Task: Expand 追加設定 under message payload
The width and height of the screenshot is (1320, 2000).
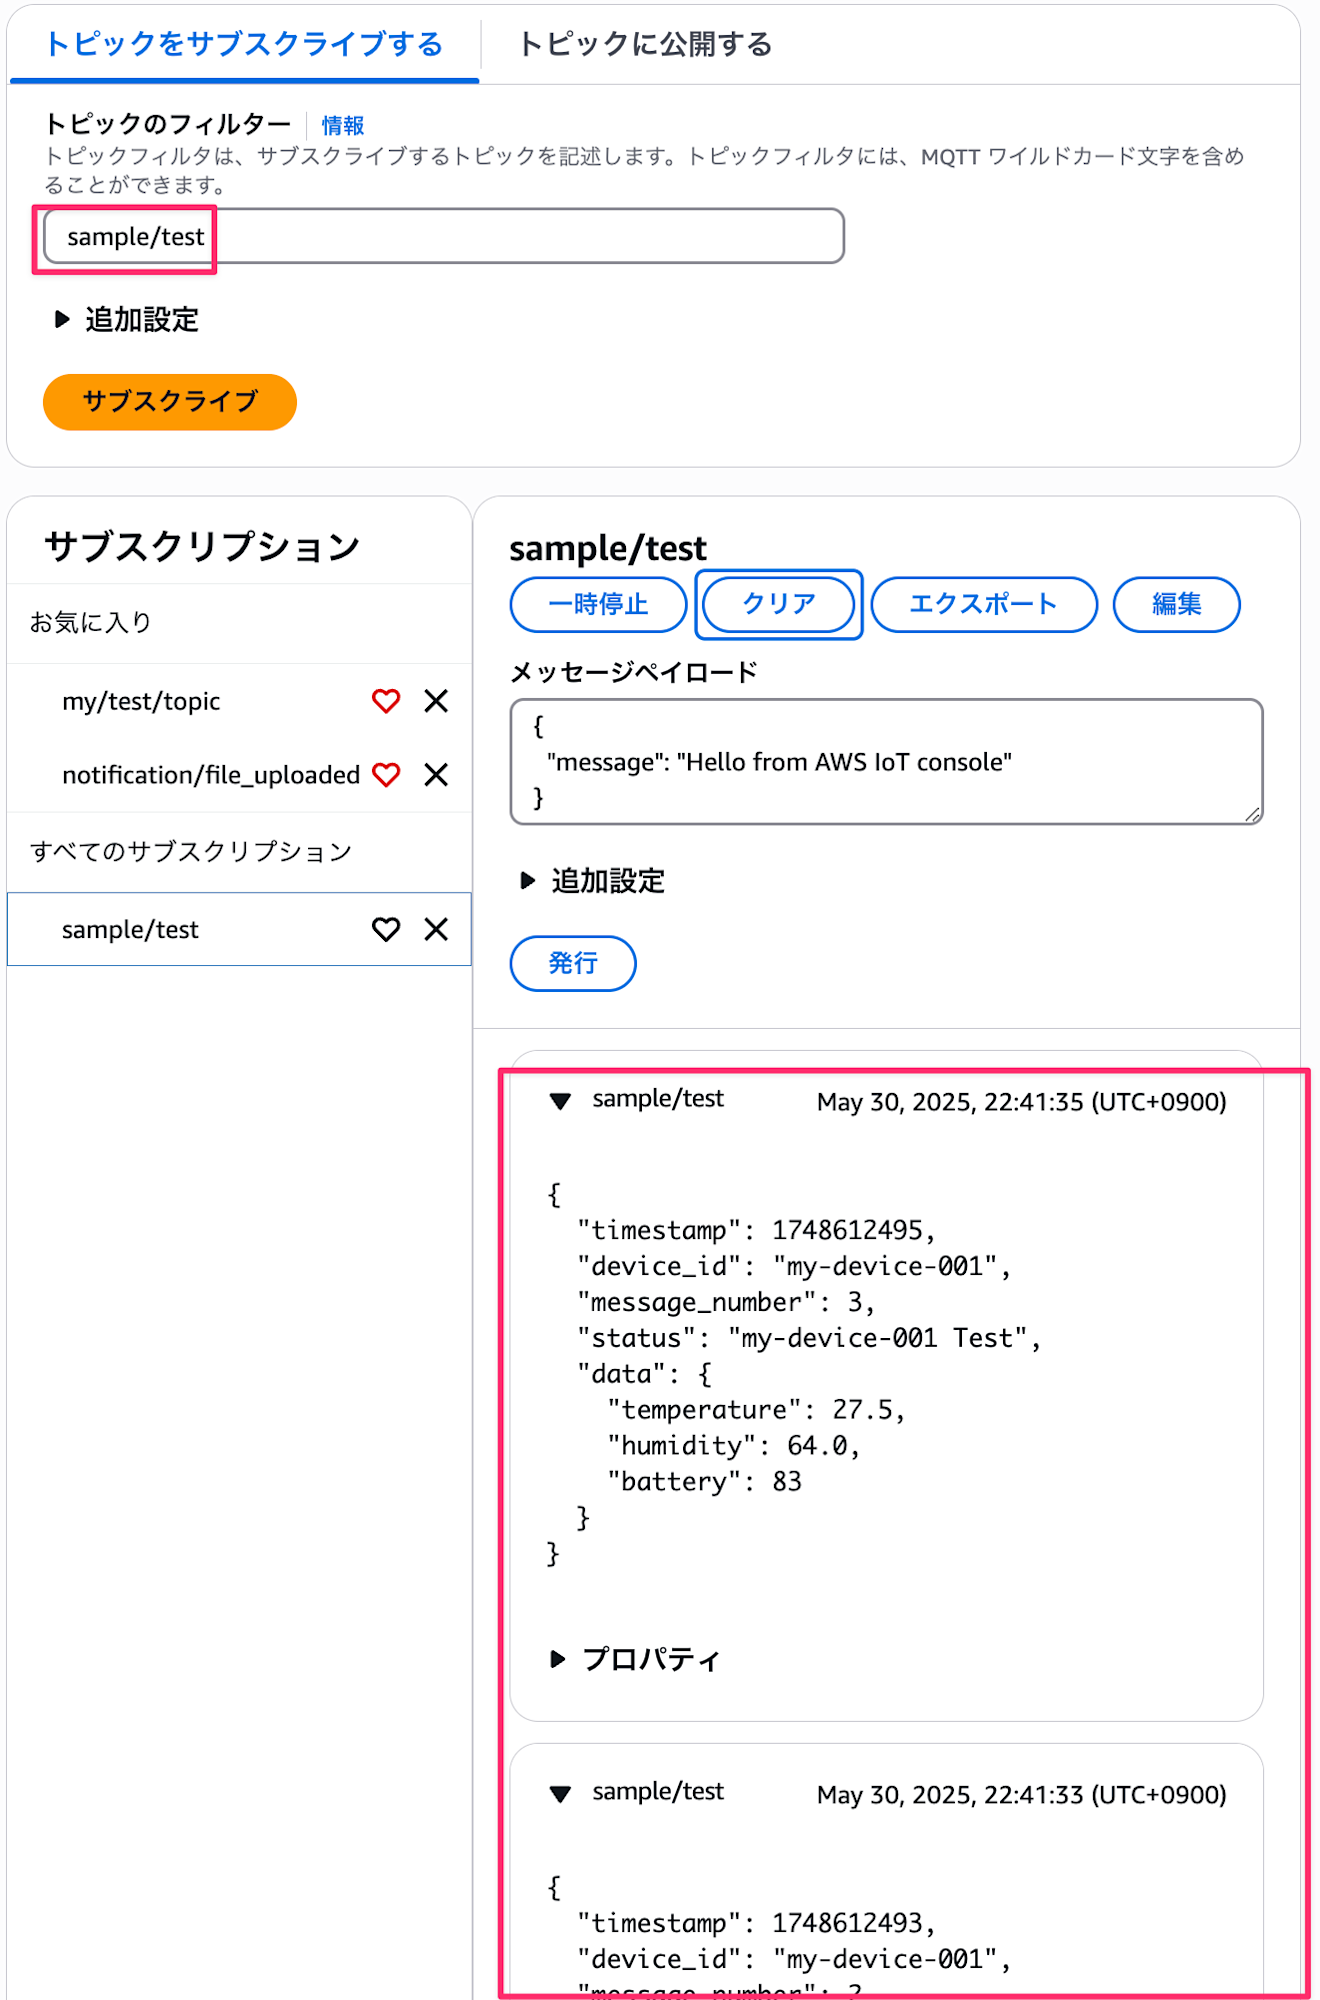Action: pyautogui.click(x=592, y=881)
